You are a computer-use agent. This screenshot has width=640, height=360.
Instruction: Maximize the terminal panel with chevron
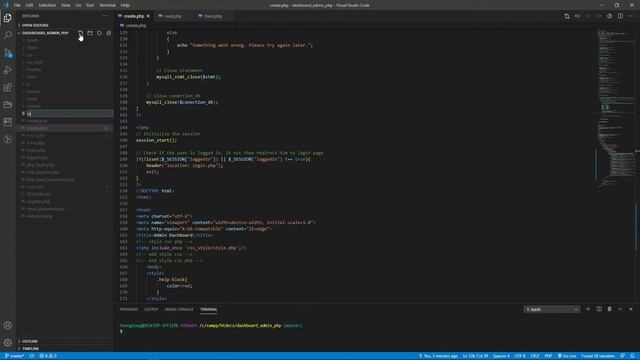[620, 309]
